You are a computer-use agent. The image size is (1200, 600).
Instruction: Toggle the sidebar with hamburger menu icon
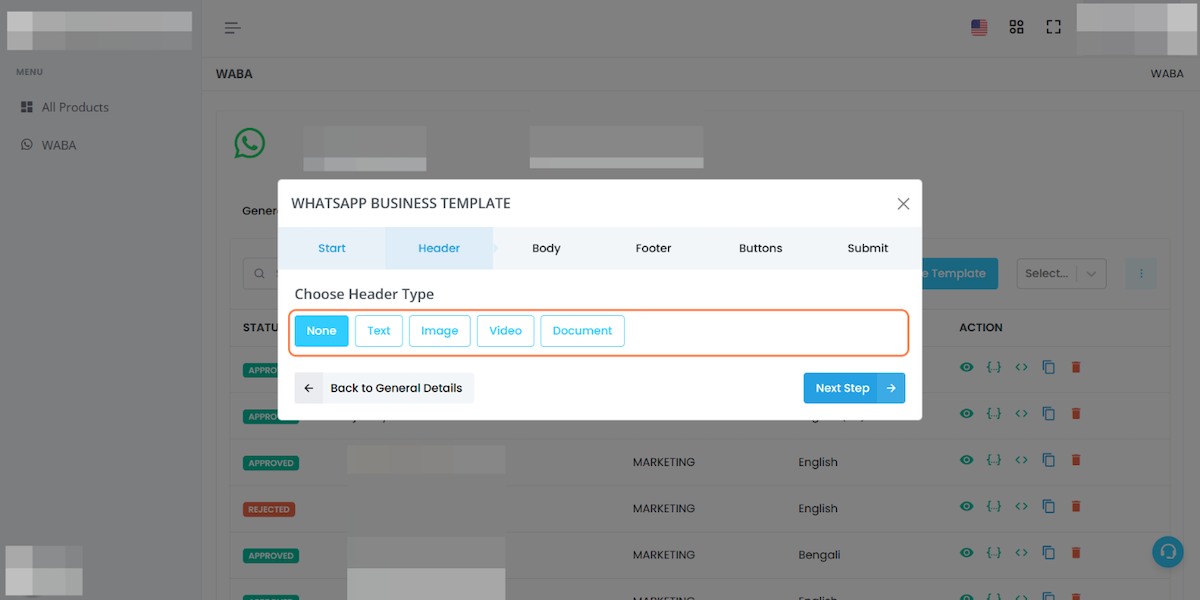pos(233,28)
